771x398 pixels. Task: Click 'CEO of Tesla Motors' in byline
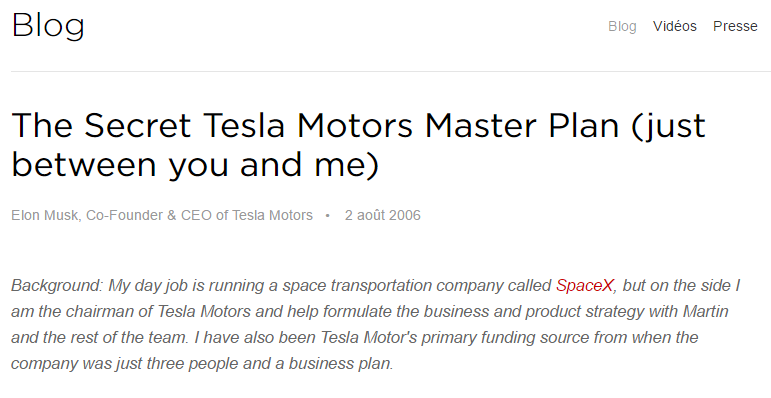pos(247,215)
